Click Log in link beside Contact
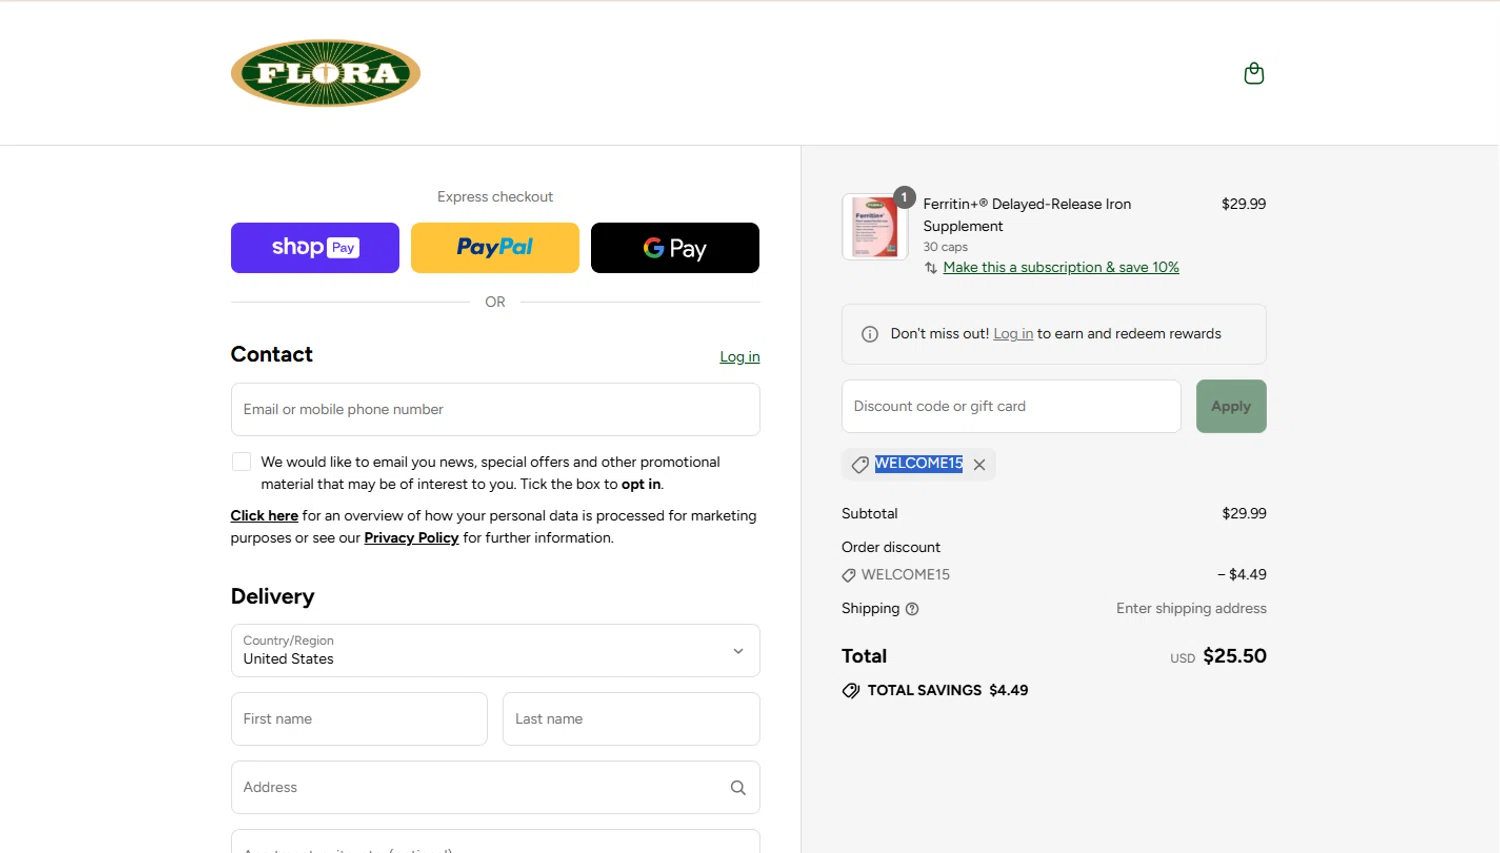Screen dimensions: 1500x853 click(x=740, y=357)
